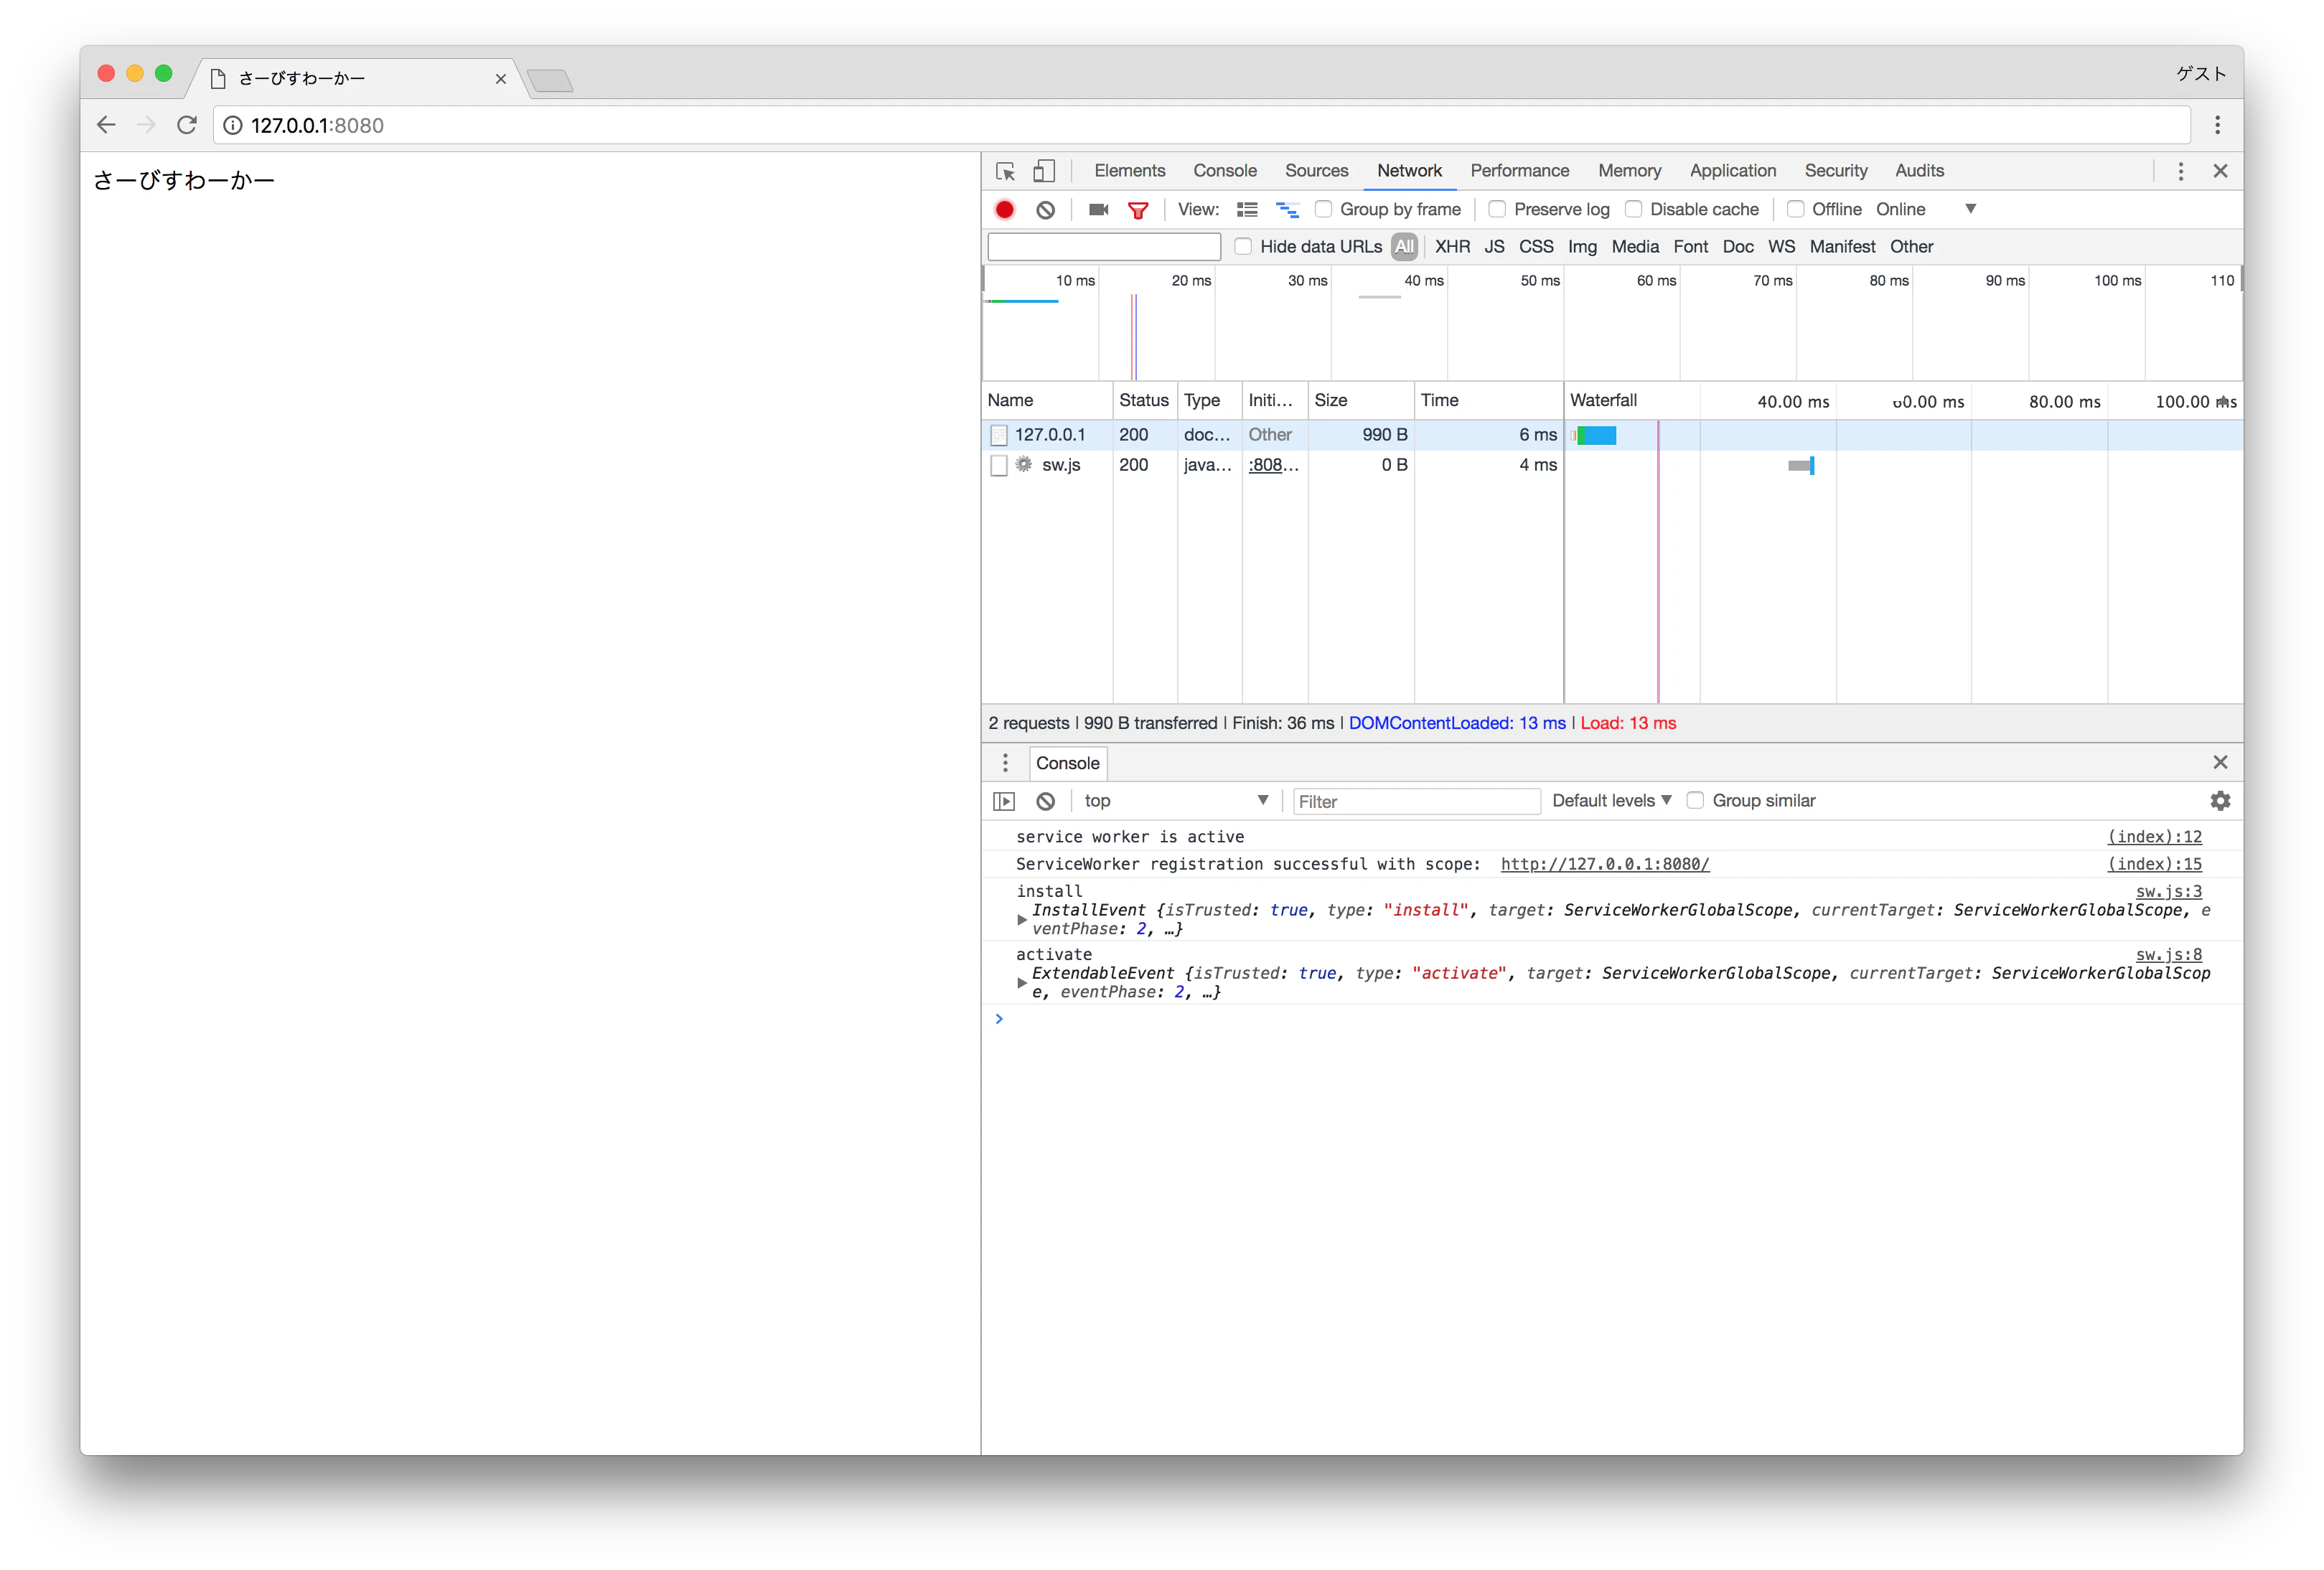Check Hide data URLs

tap(1243, 246)
